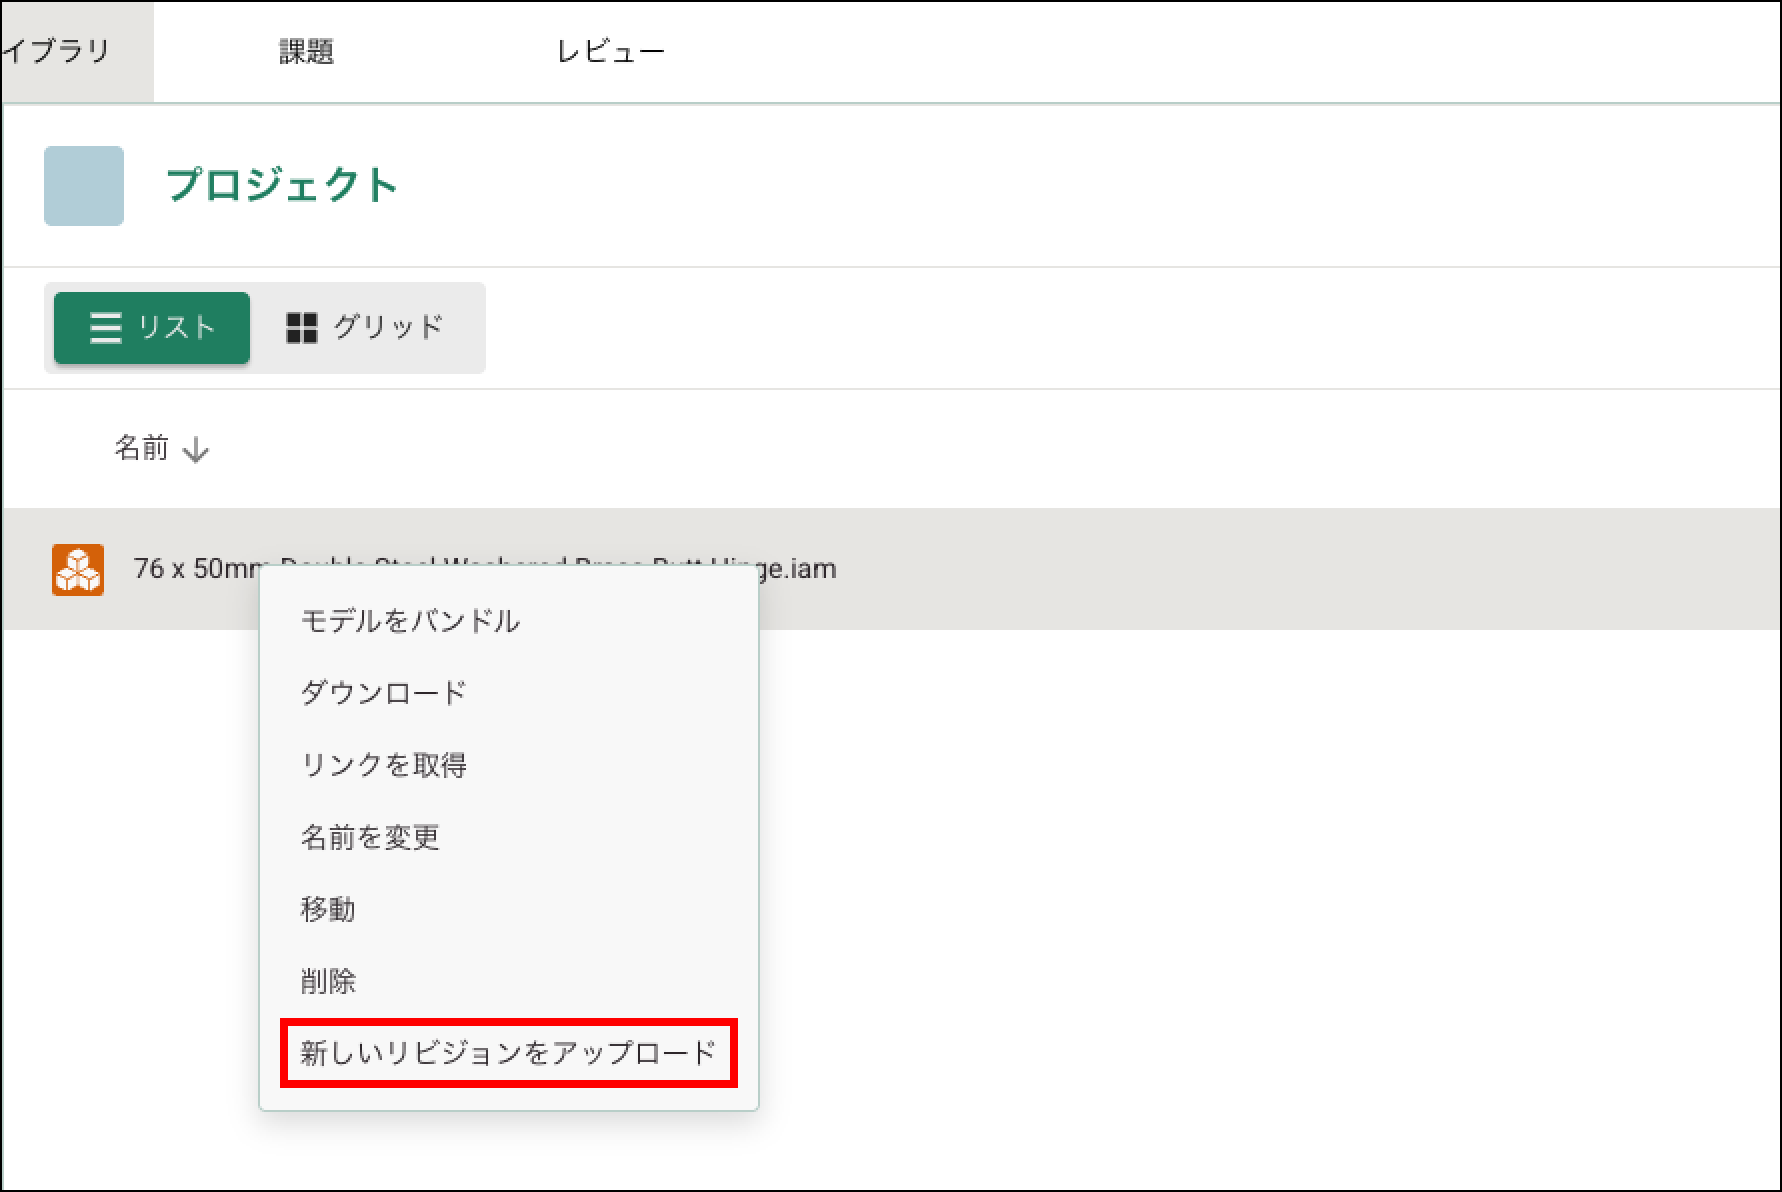The height and width of the screenshot is (1192, 1782).
Task: Switch to grid view via the グリッド label
Action: 387,328
